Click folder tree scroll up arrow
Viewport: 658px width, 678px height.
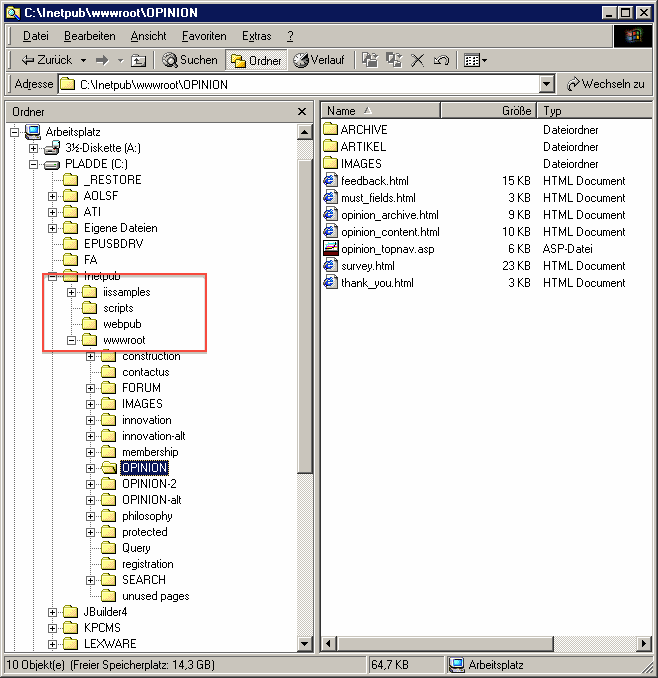coord(305,132)
